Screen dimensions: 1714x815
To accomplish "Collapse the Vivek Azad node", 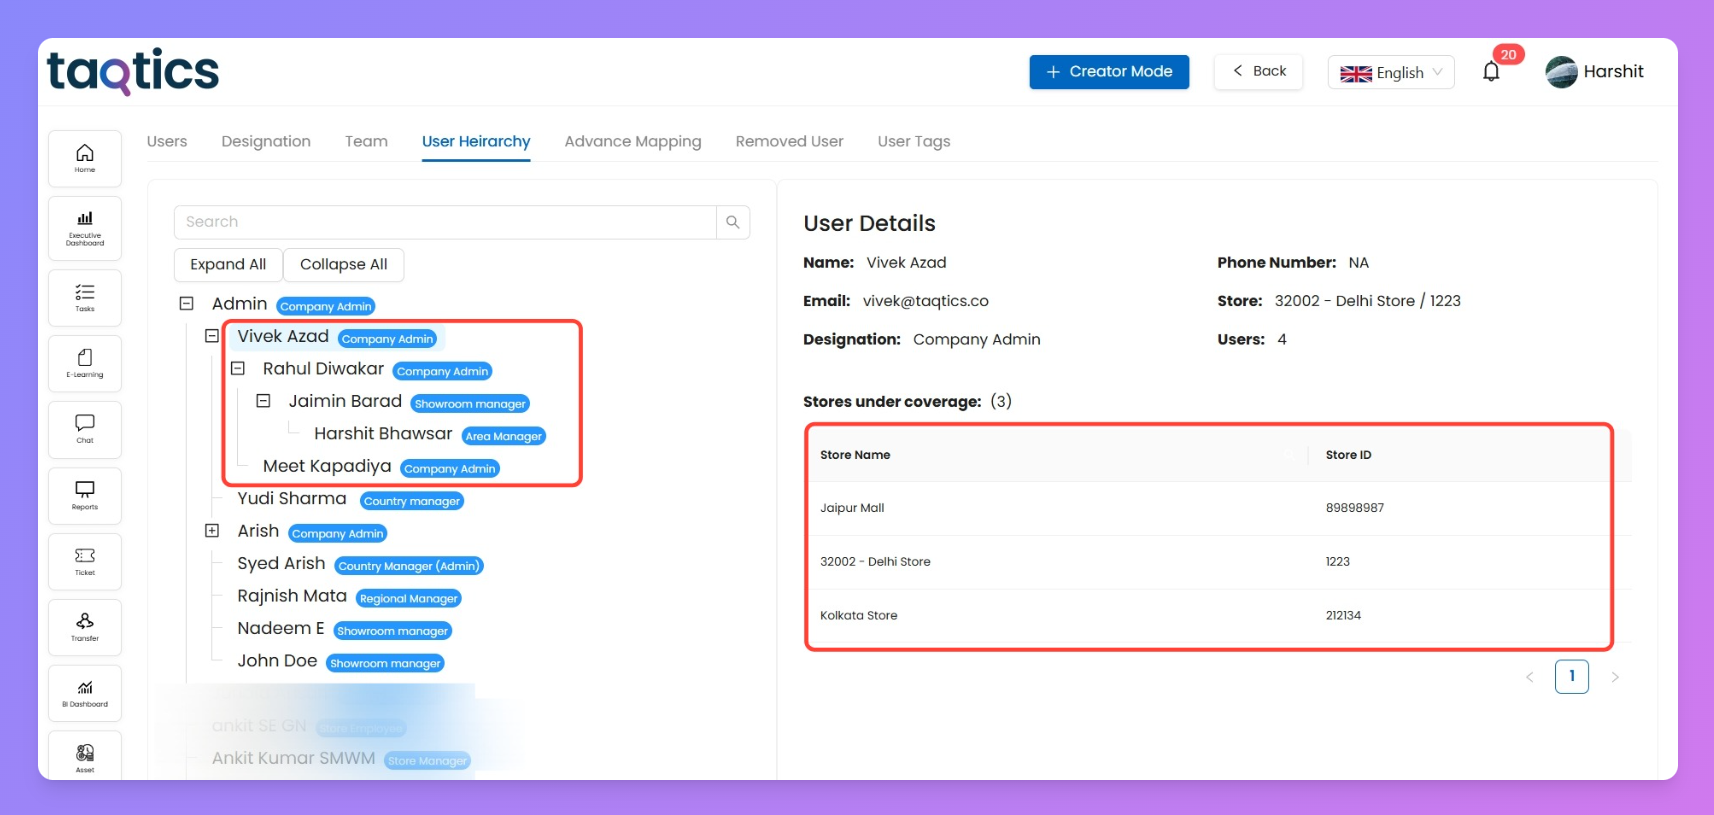I will (x=212, y=336).
